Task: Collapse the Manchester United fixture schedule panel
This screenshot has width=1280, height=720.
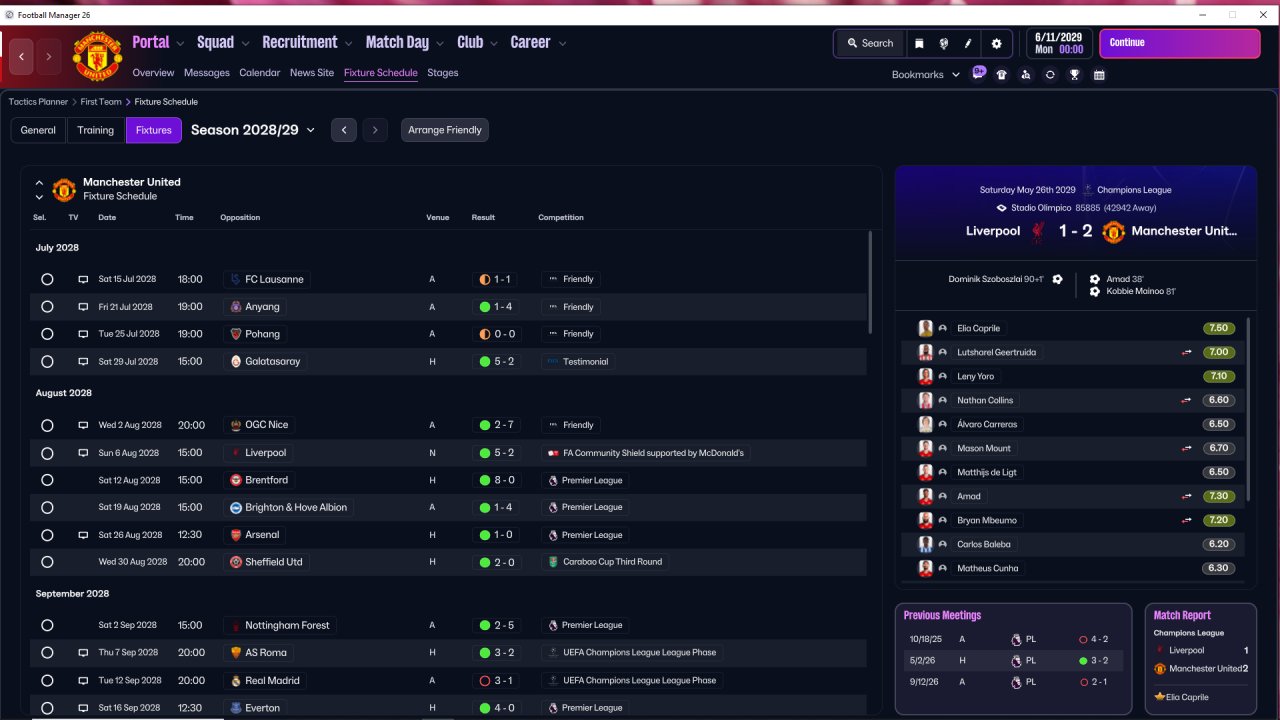Action: tap(39, 183)
